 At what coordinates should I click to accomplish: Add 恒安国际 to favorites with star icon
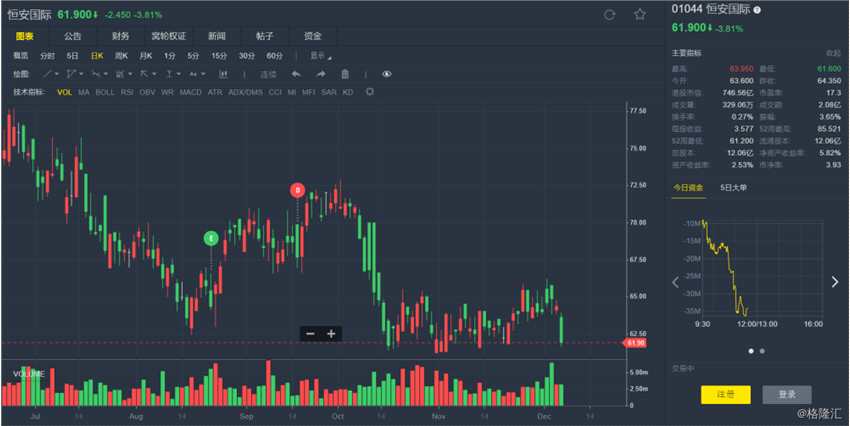click(x=640, y=15)
